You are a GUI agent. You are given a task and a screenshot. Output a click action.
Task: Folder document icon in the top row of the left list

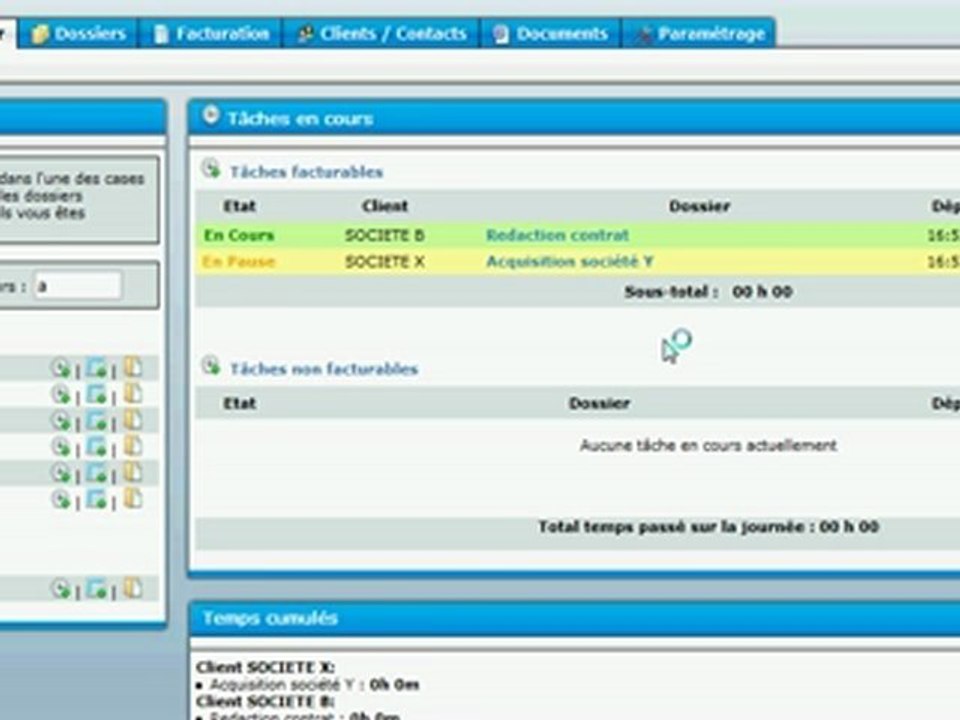click(132, 367)
